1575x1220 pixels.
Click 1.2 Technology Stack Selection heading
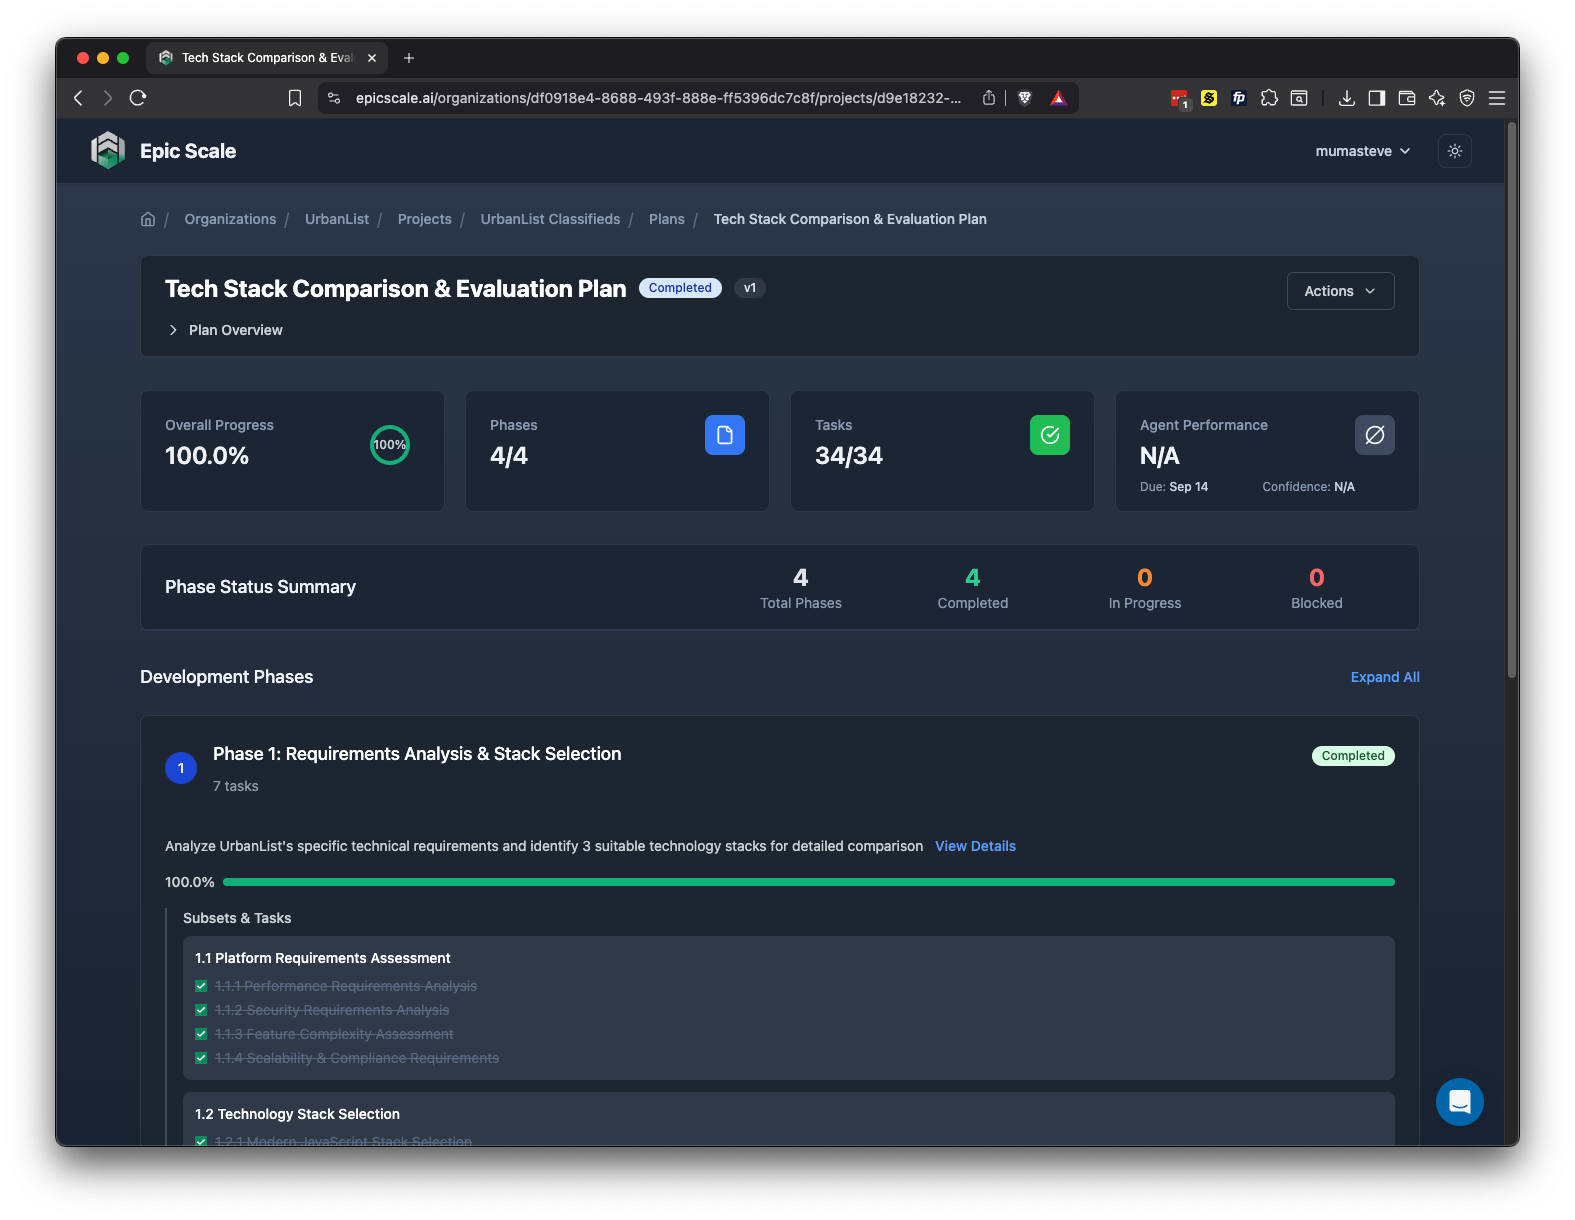(x=297, y=1114)
